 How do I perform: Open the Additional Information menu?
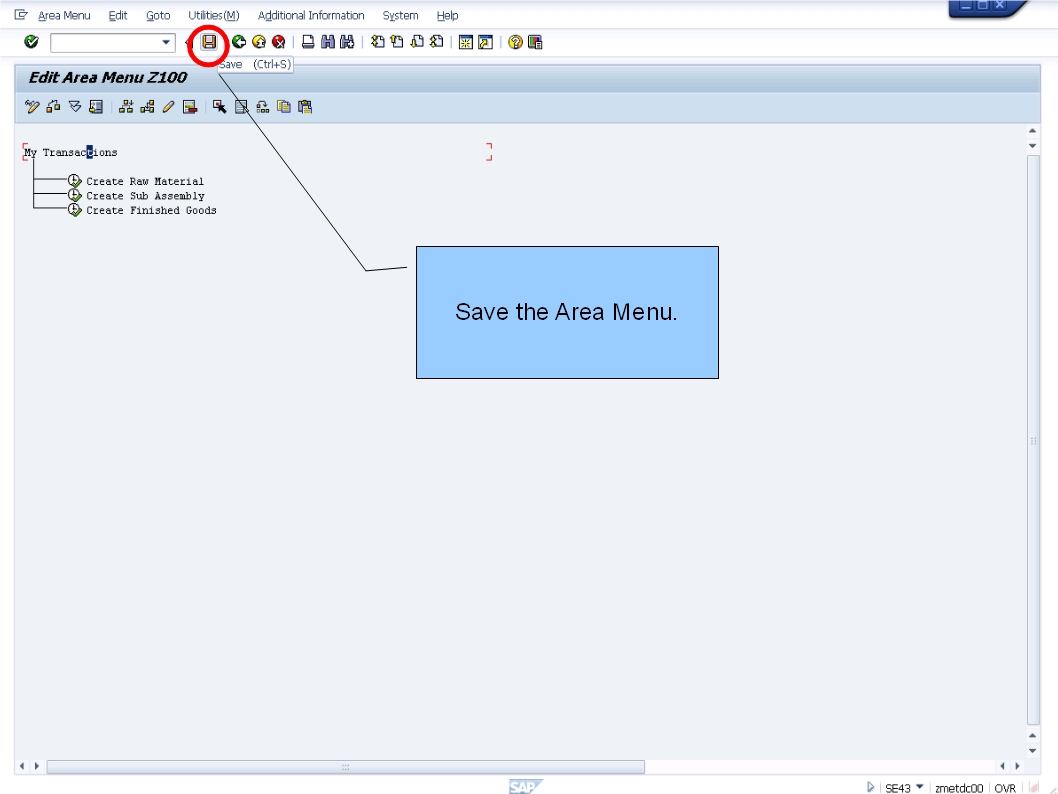311,15
